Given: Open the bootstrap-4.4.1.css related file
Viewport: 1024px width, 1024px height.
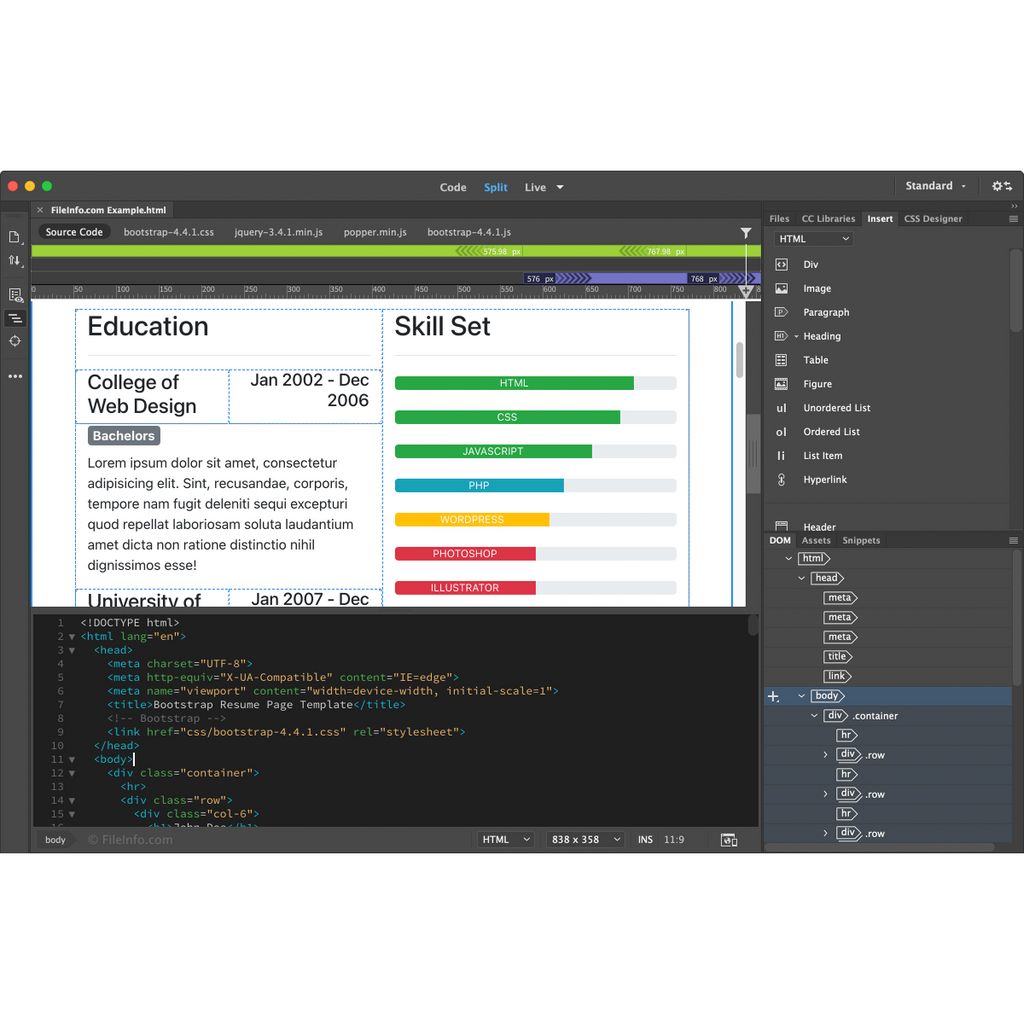Looking at the screenshot, I should (169, 232).
